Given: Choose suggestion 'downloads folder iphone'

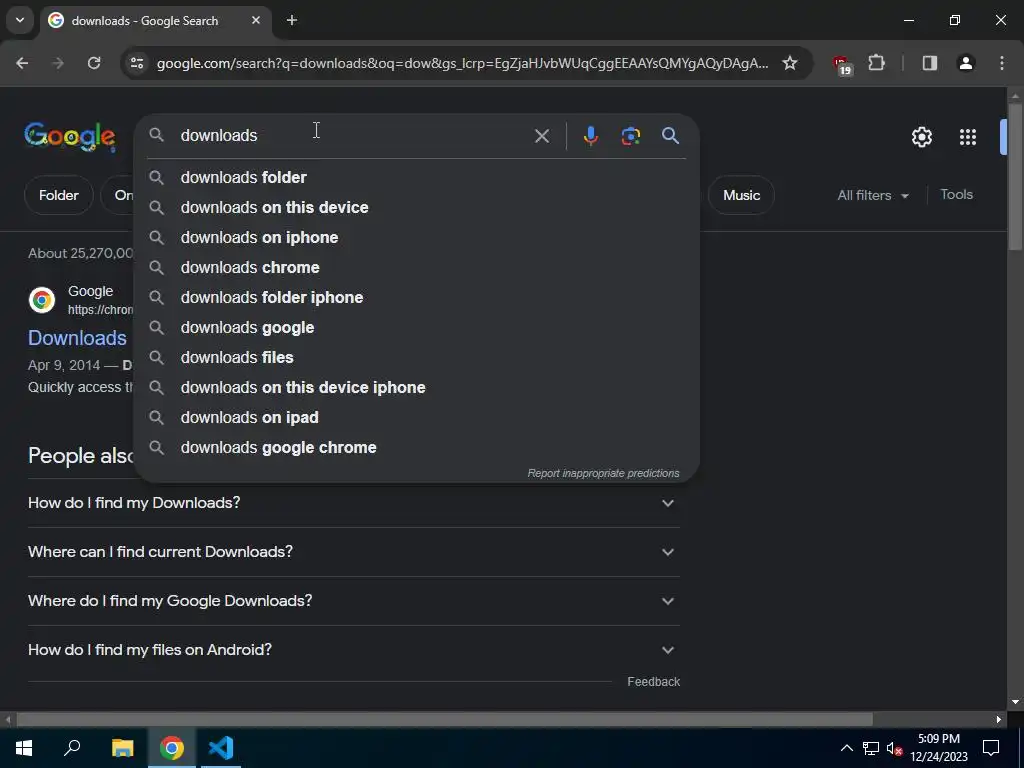Looking at the screenshot, I should (416, 297).
